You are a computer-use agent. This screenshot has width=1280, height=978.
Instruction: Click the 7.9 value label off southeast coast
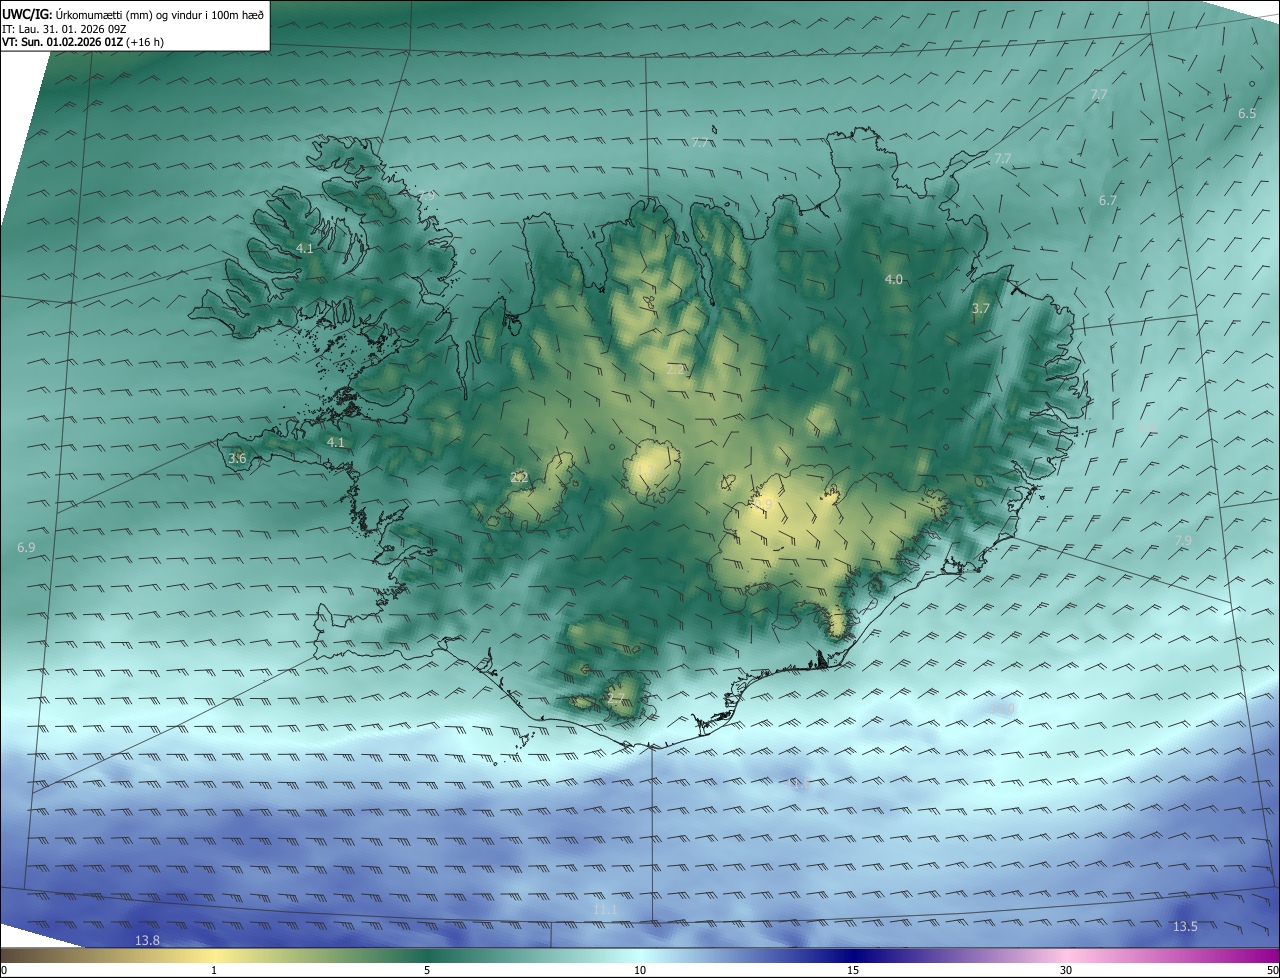tap(1182, 540)
